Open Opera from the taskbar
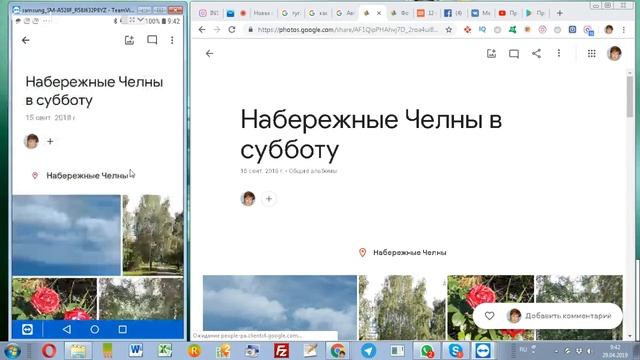 click(49, 351)
